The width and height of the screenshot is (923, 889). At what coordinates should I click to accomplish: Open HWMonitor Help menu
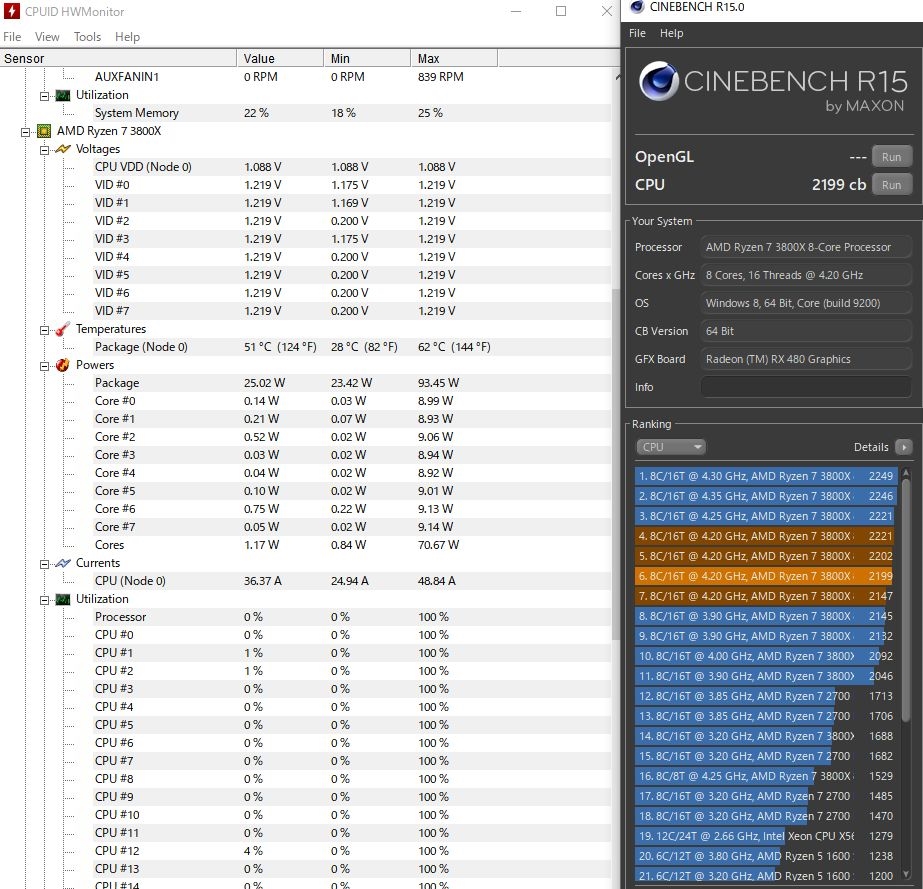(127, 37)
